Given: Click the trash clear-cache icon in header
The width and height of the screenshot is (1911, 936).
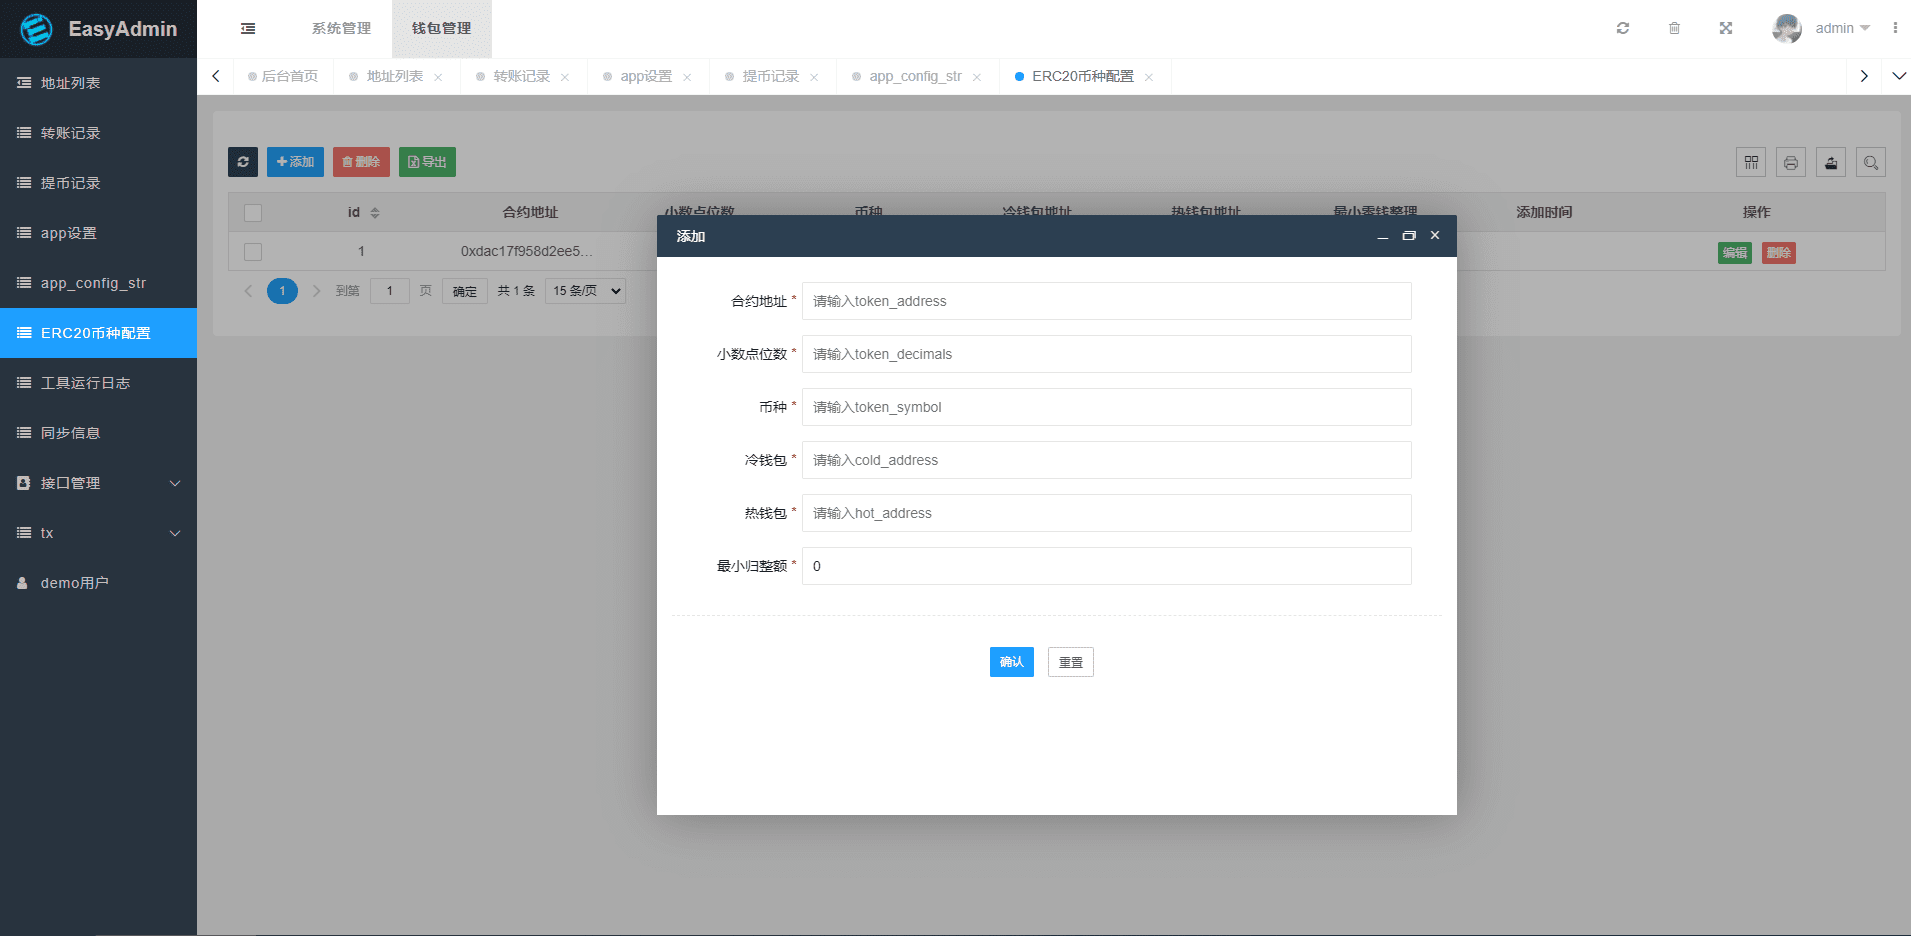Looking at the screenshot, I should (1674, 28).
